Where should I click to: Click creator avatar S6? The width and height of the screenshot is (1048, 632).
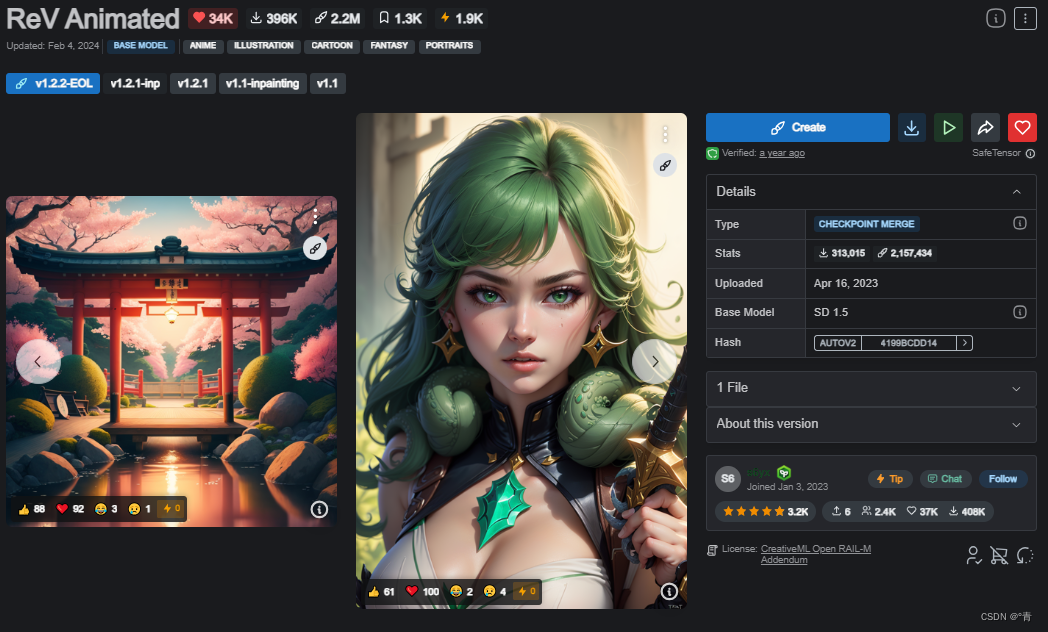[x=728, y=478]
